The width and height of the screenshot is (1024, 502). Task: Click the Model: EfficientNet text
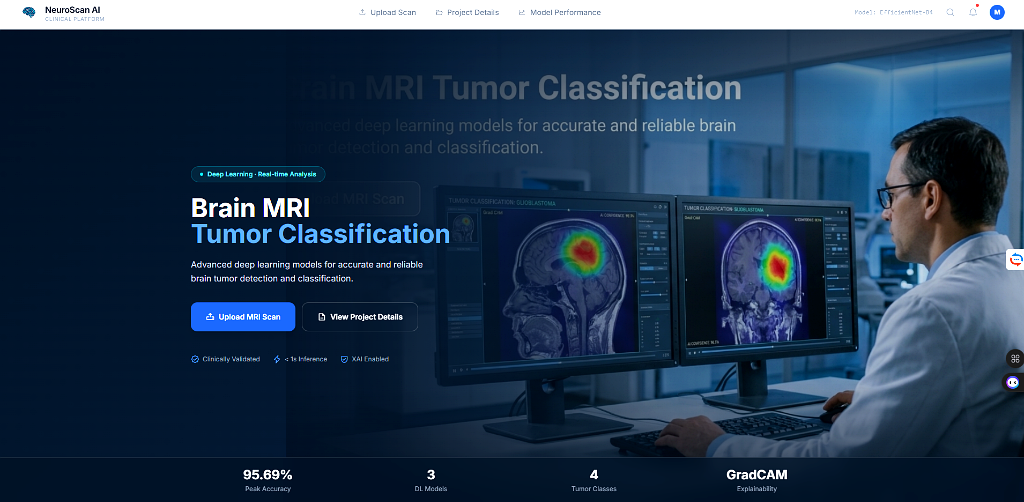tap(895, 12)
